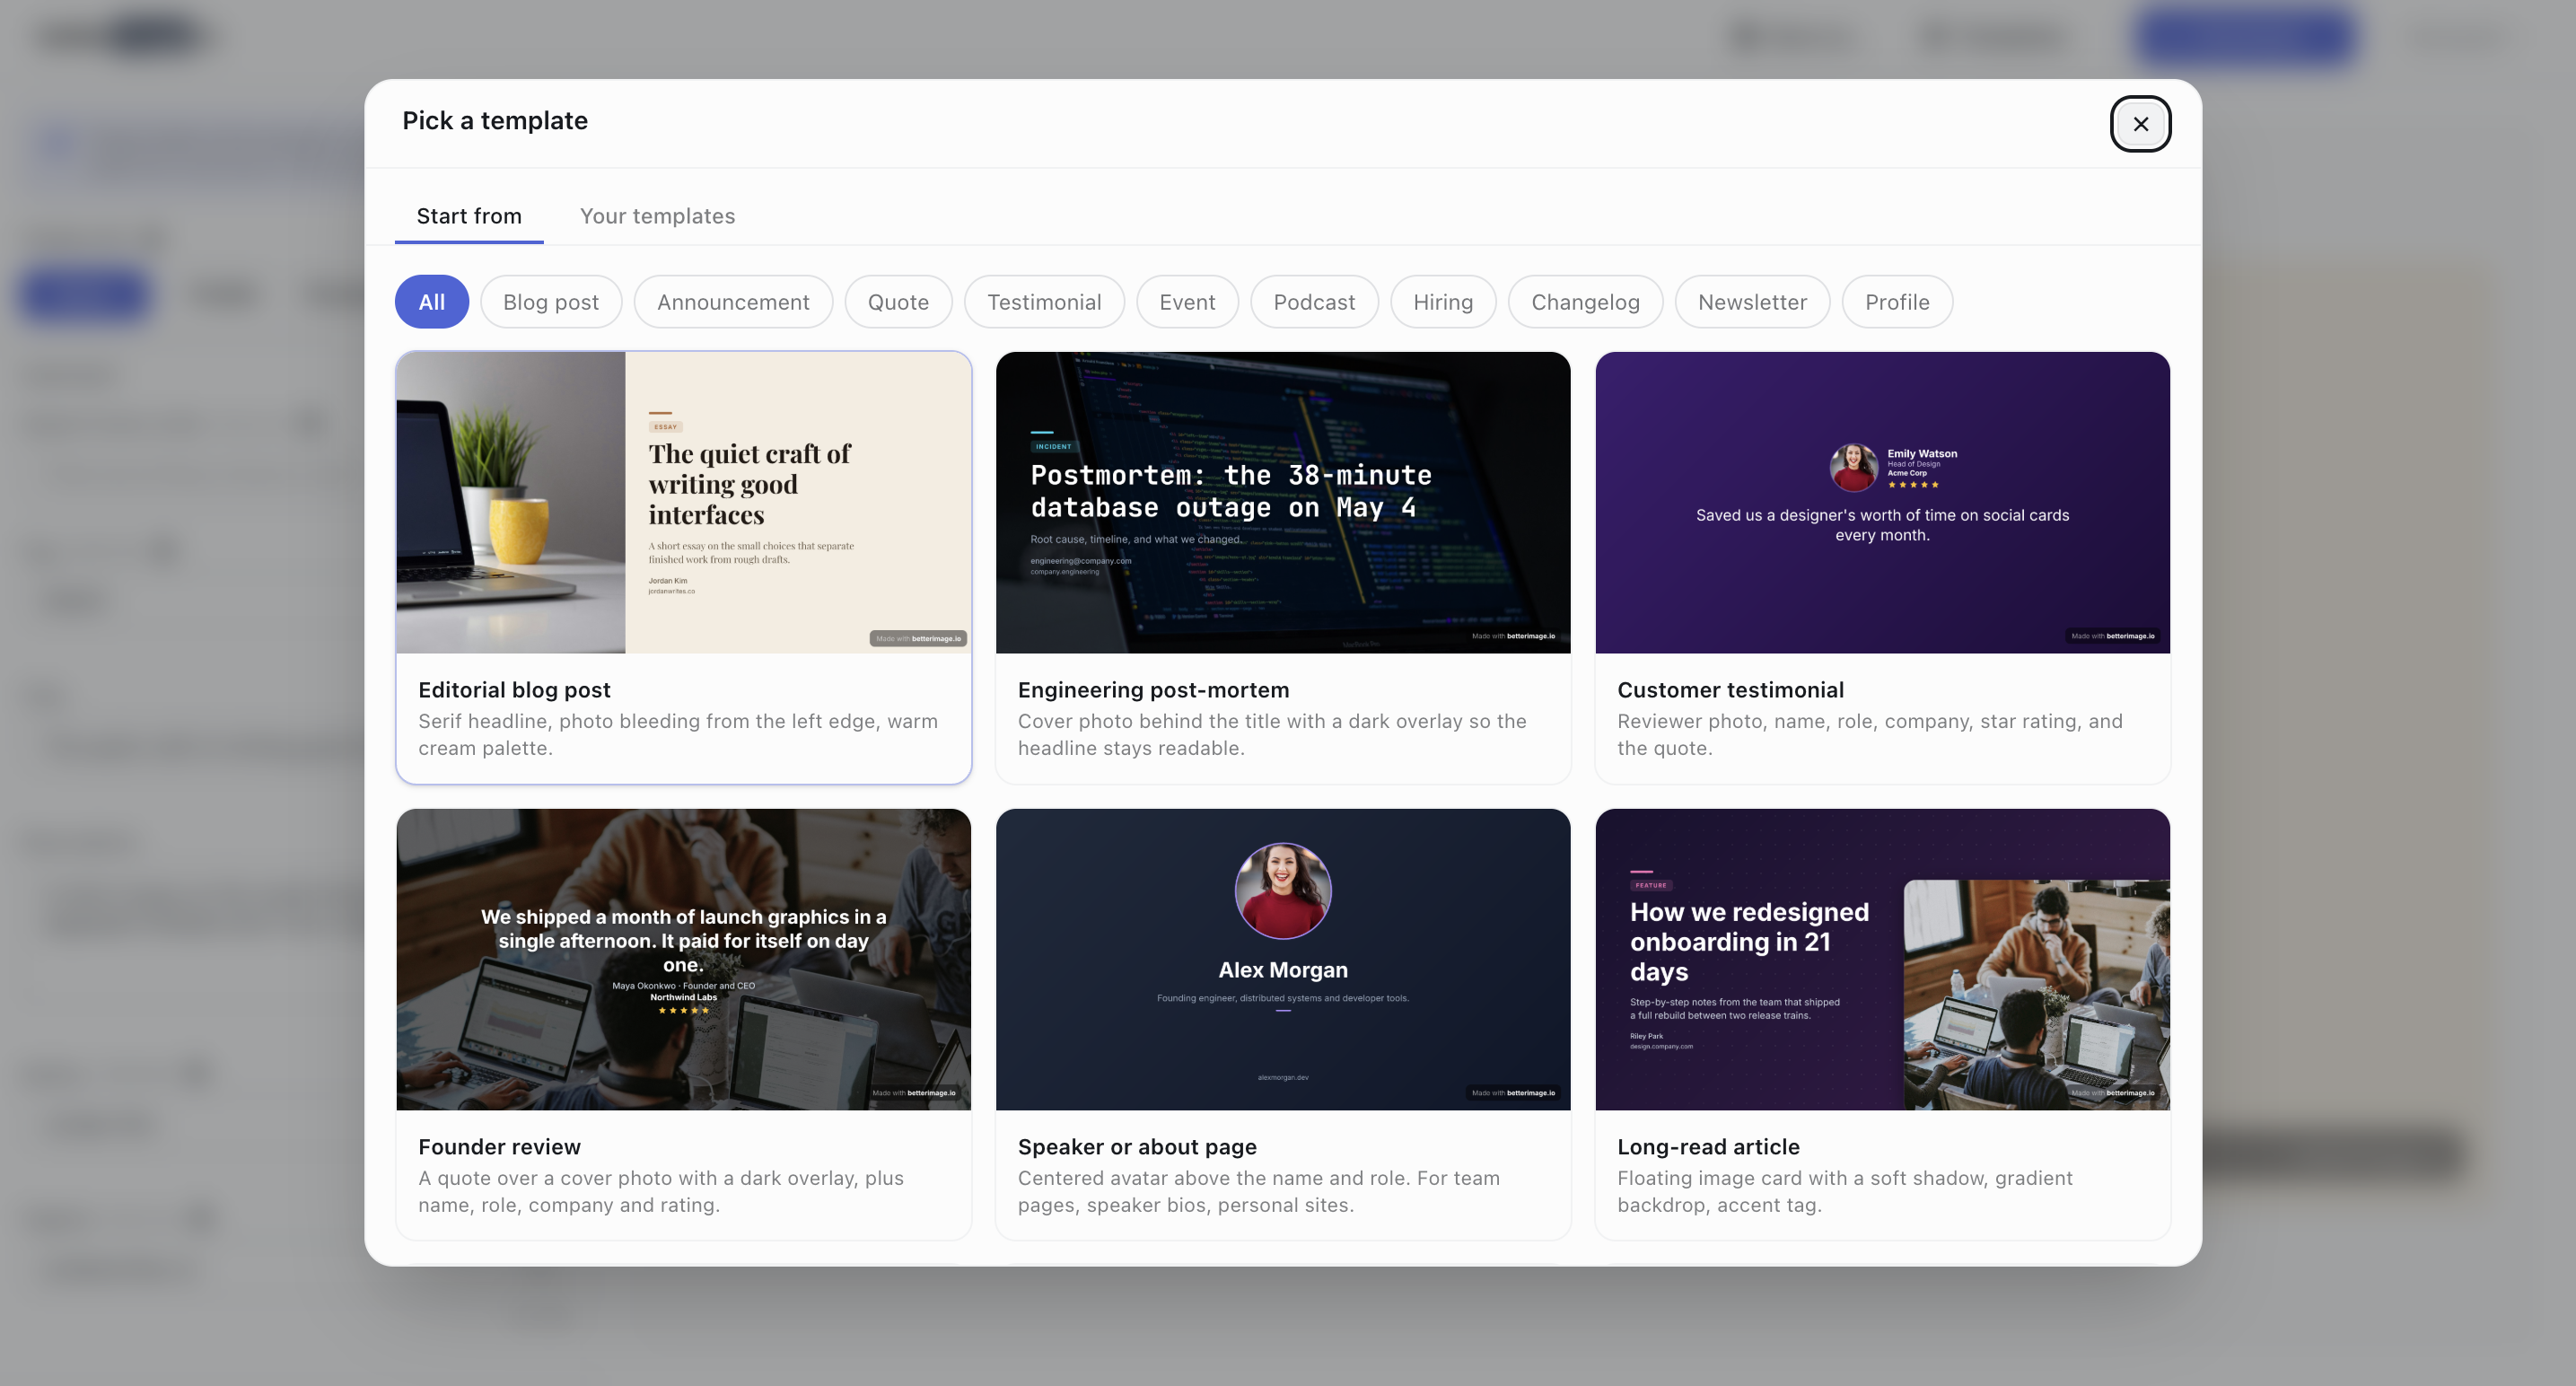Click the Editorial blog post title

[514, 690]
